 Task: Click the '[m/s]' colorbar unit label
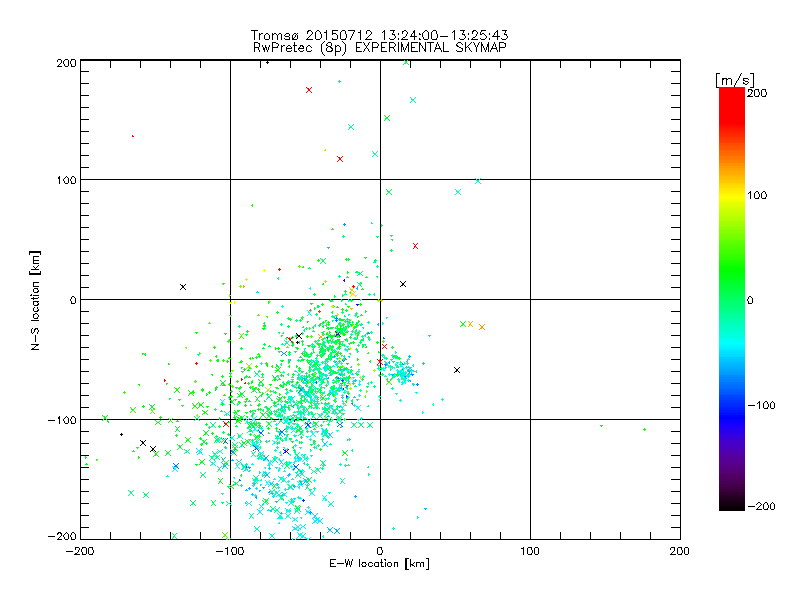coord(734,80)
